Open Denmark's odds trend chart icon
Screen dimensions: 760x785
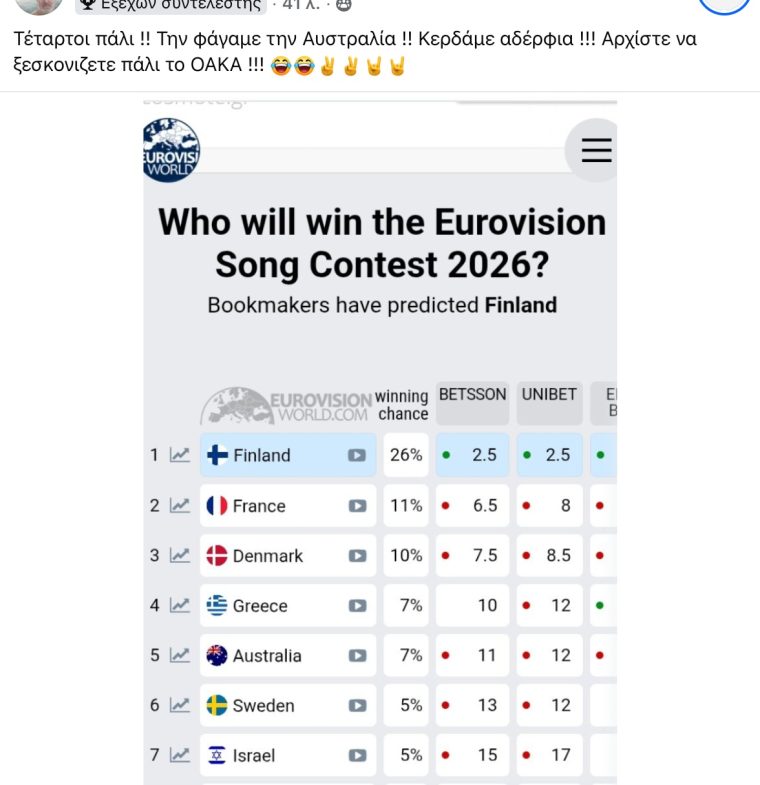click(x=180, y=556)
